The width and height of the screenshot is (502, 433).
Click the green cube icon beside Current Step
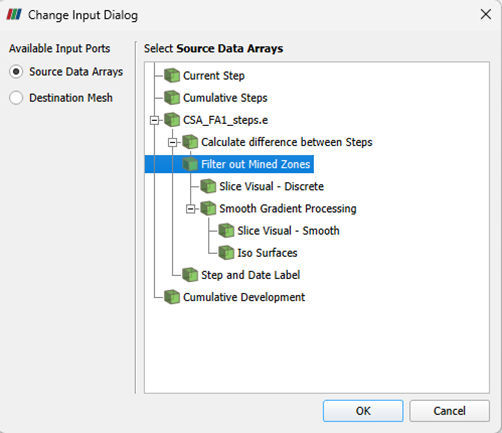point(172,75)
